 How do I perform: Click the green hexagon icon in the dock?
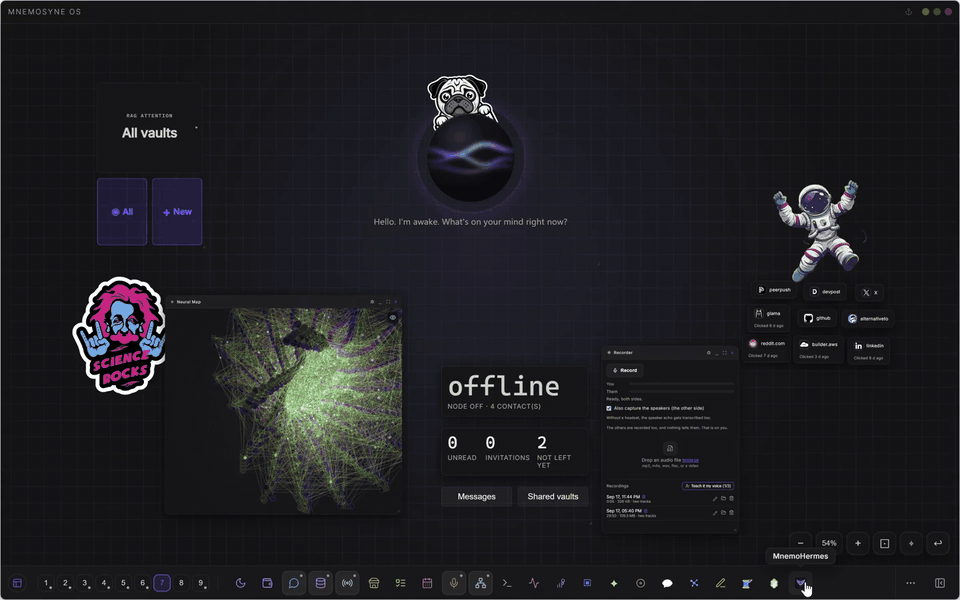click(774, 583)
